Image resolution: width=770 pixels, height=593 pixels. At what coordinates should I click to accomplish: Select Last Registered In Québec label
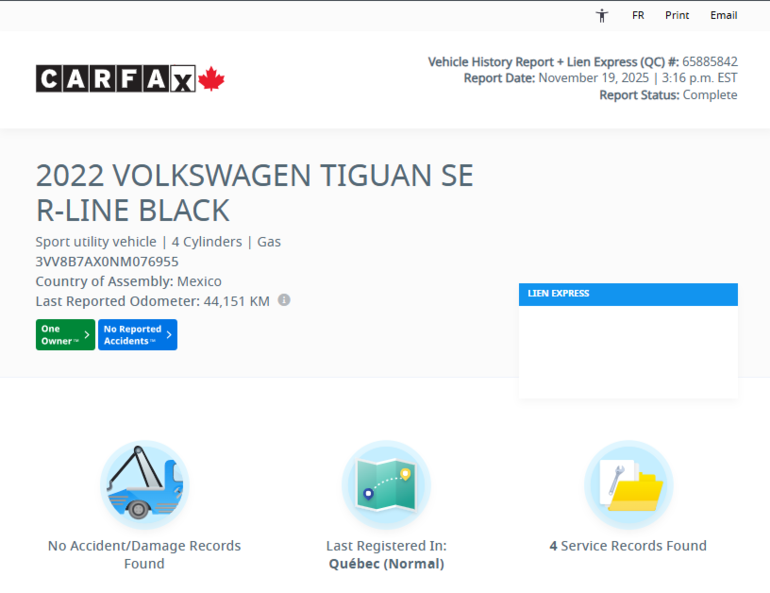(386, 554)
